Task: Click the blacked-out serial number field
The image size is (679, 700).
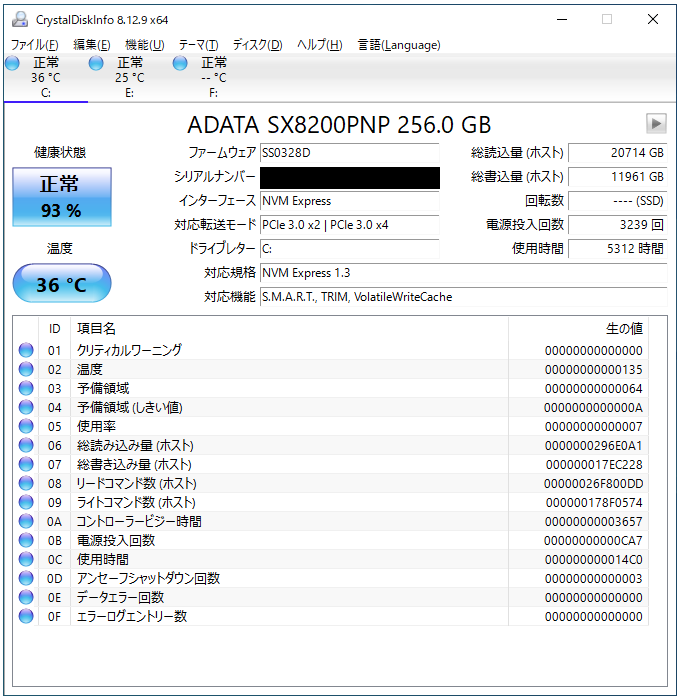Action: pos(350,177)
